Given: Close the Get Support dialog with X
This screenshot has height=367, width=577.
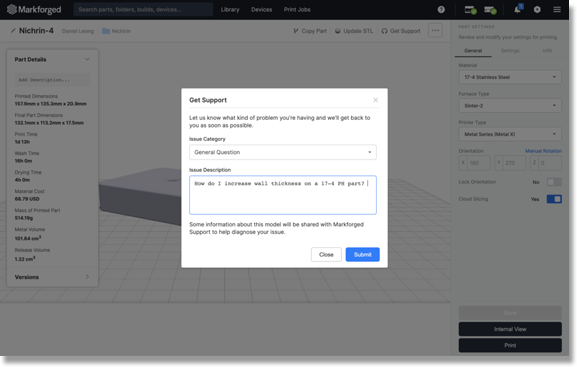Looking at the screenshot, I should pyautogui.click(x=375, y=100).
